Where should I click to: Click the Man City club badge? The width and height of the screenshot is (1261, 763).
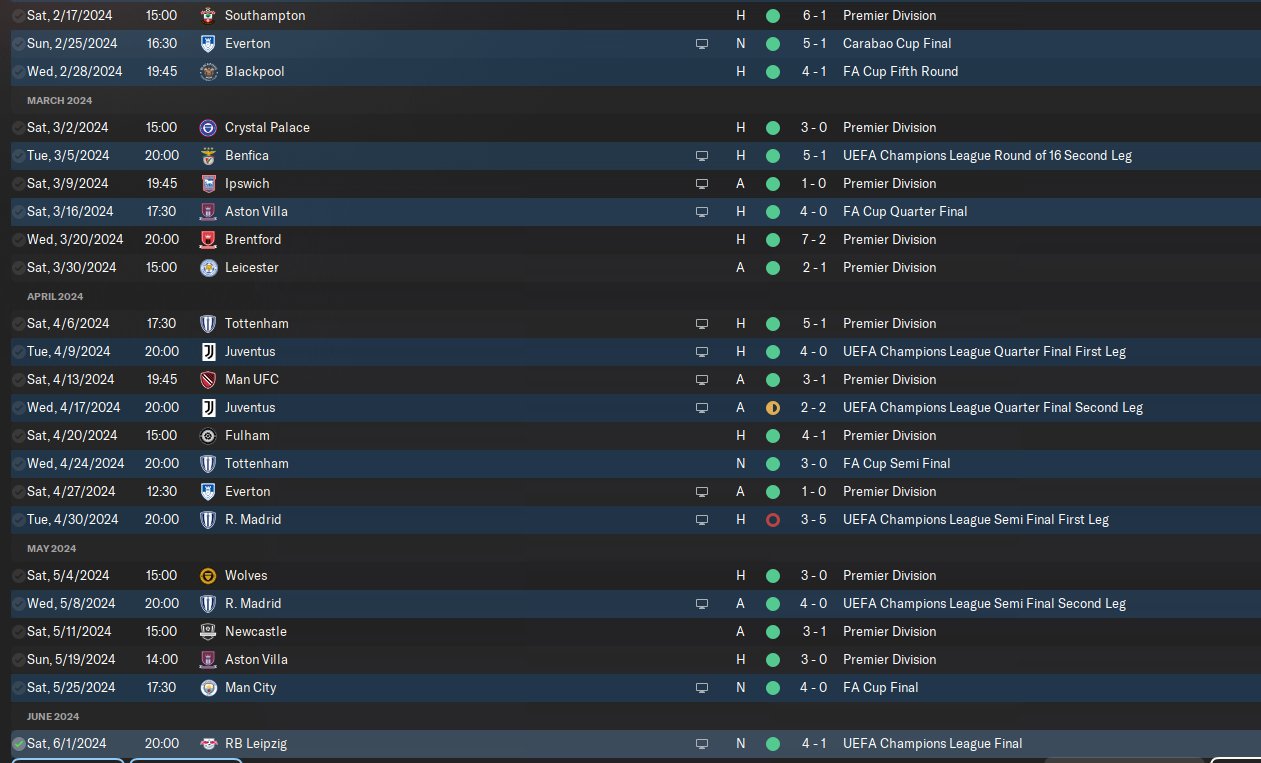(x=208, y=688)
